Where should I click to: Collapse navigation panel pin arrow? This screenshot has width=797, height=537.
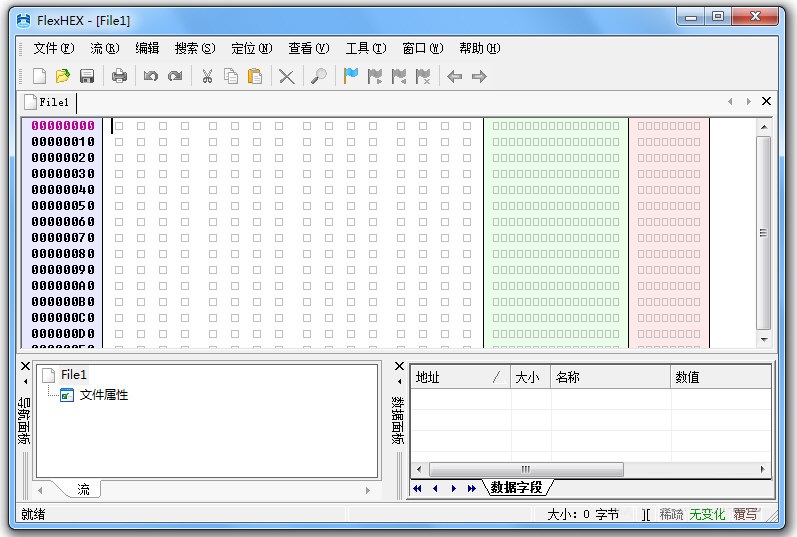click(25, 381)
